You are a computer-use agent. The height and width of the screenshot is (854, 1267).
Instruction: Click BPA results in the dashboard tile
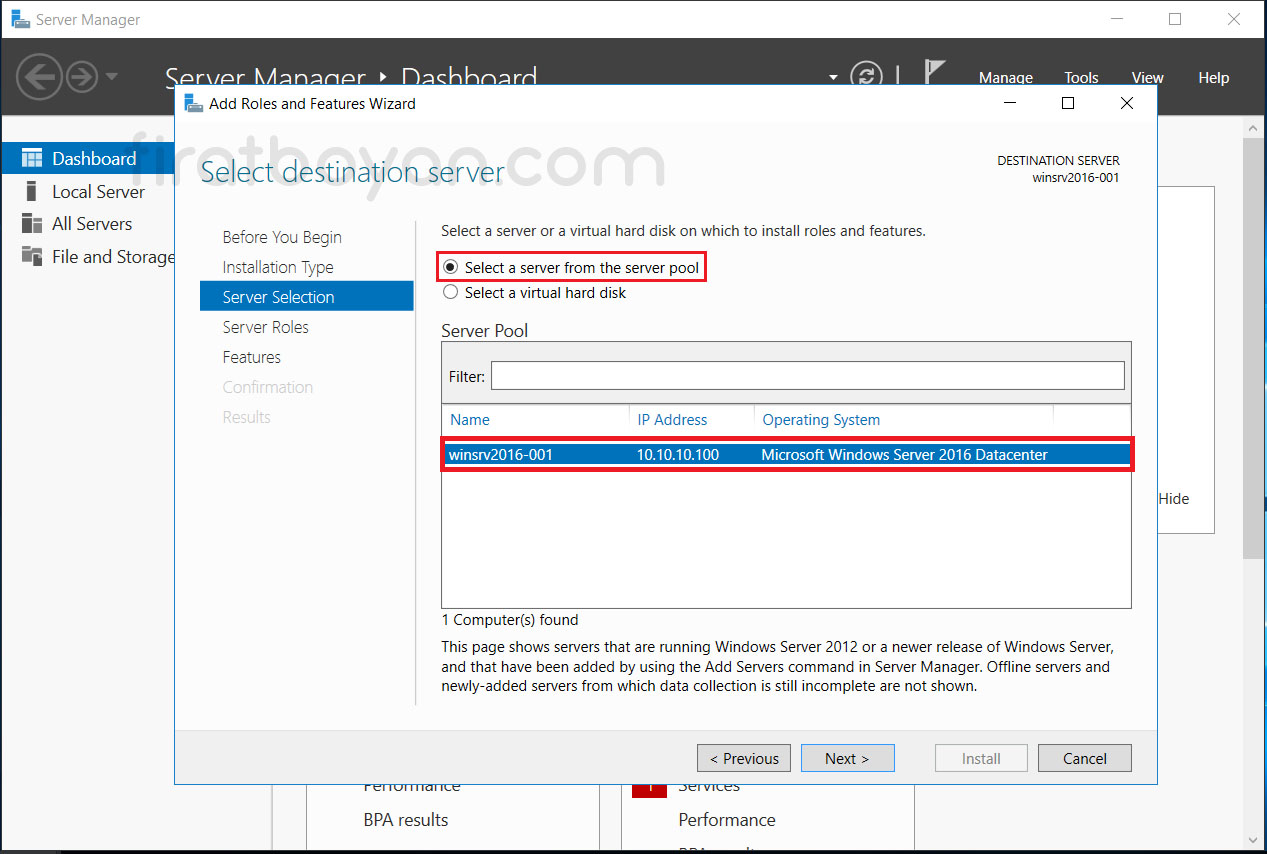pyautogui.click(x=406, y=820)
